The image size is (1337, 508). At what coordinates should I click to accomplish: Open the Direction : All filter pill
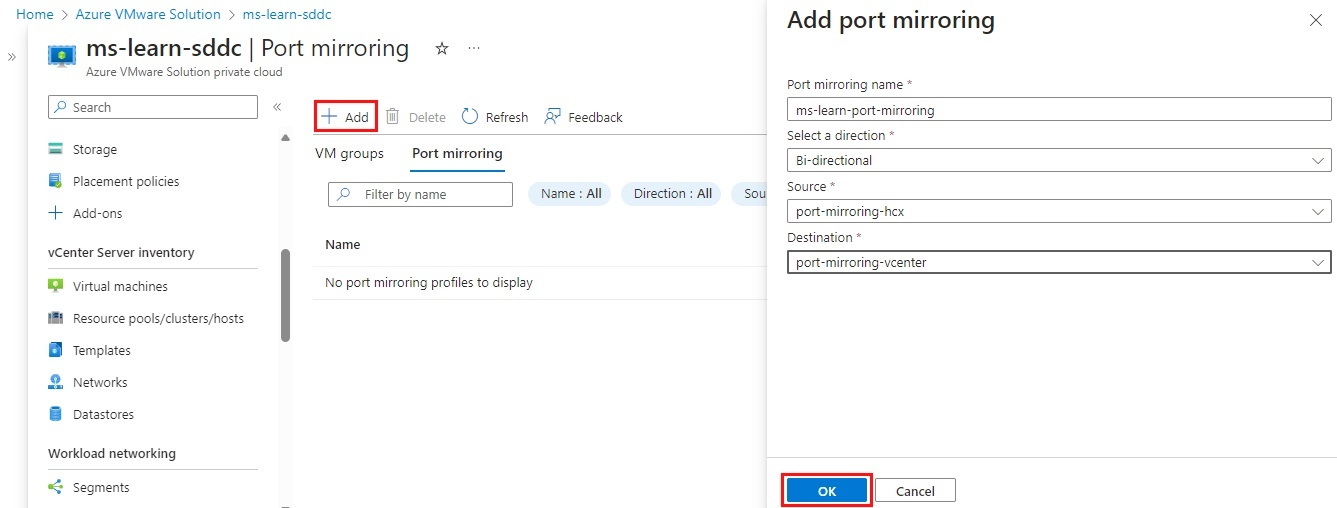pyautogui.click(x=672, y=194)
